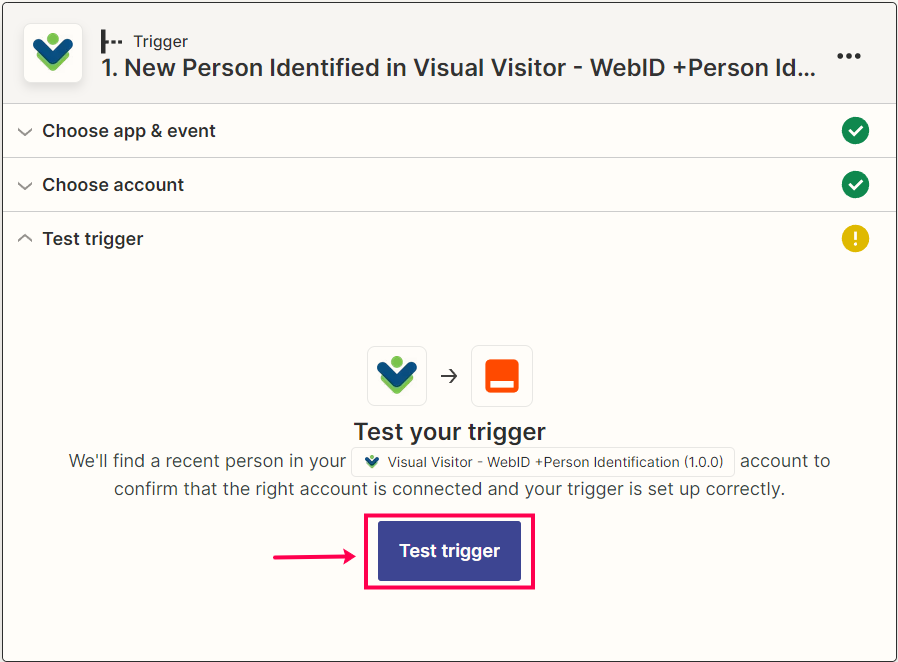This screenshot has height=662, width=898.
Task: Open the three-dot more options menu
Action: [x=848, y=56]
